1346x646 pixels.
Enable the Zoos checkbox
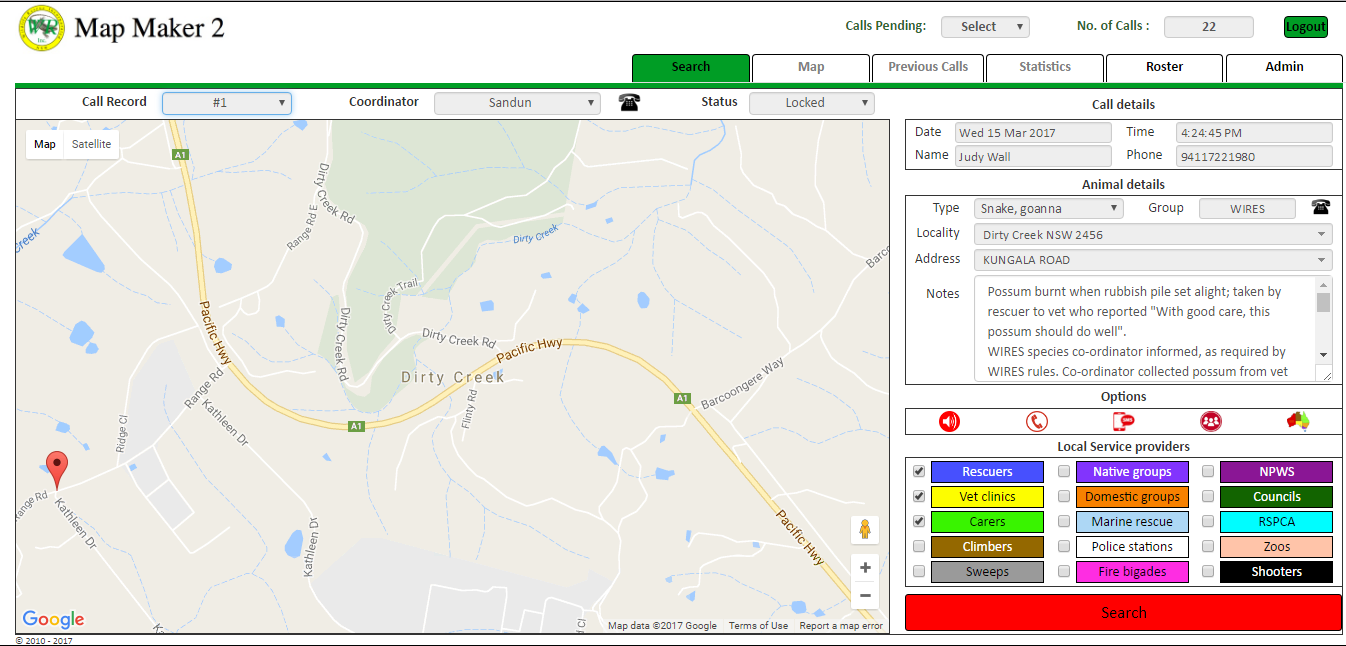pyautogui.click(x=1208, y=546)
